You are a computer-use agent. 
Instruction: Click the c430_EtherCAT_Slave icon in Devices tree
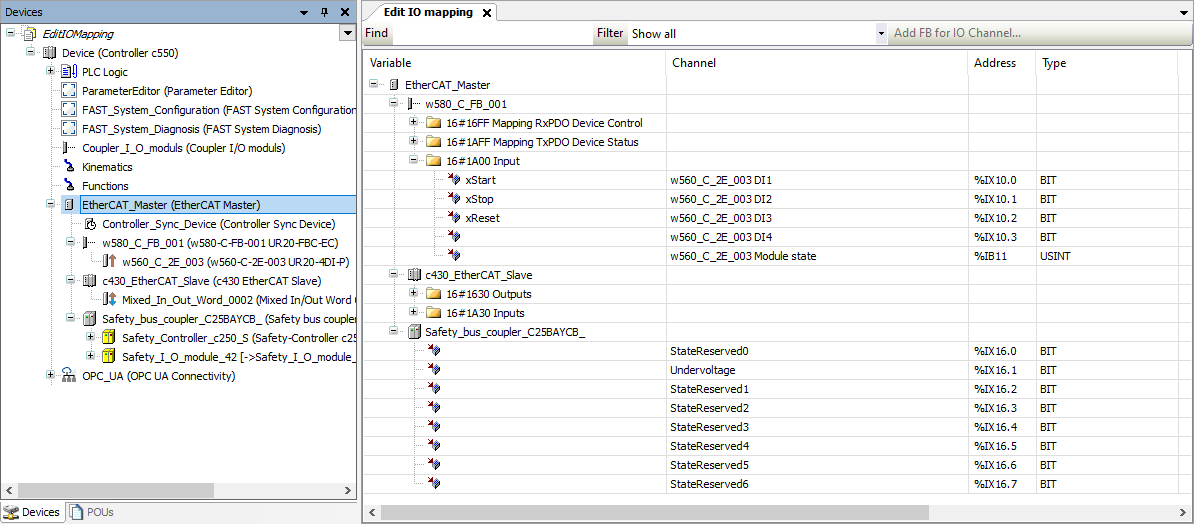click(90, 281)
